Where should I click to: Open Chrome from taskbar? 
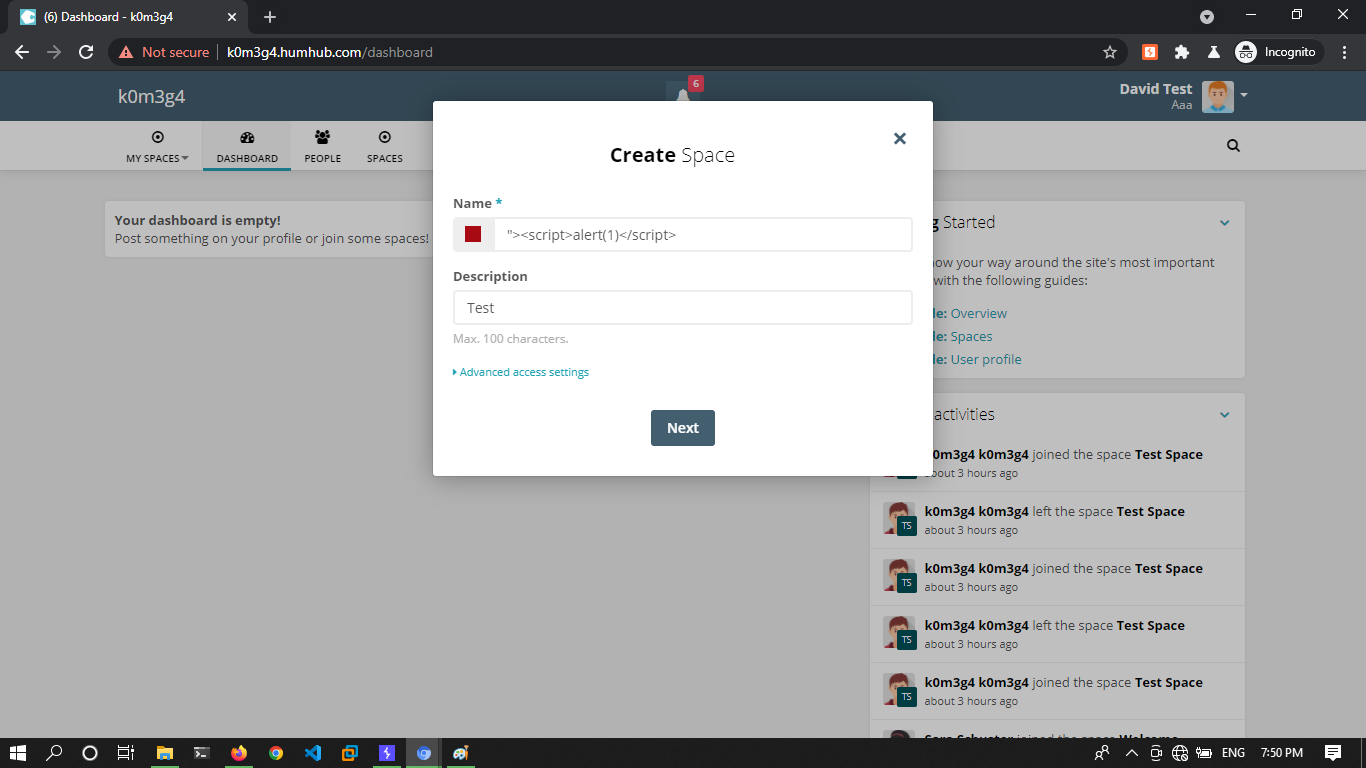coord(276,753)
